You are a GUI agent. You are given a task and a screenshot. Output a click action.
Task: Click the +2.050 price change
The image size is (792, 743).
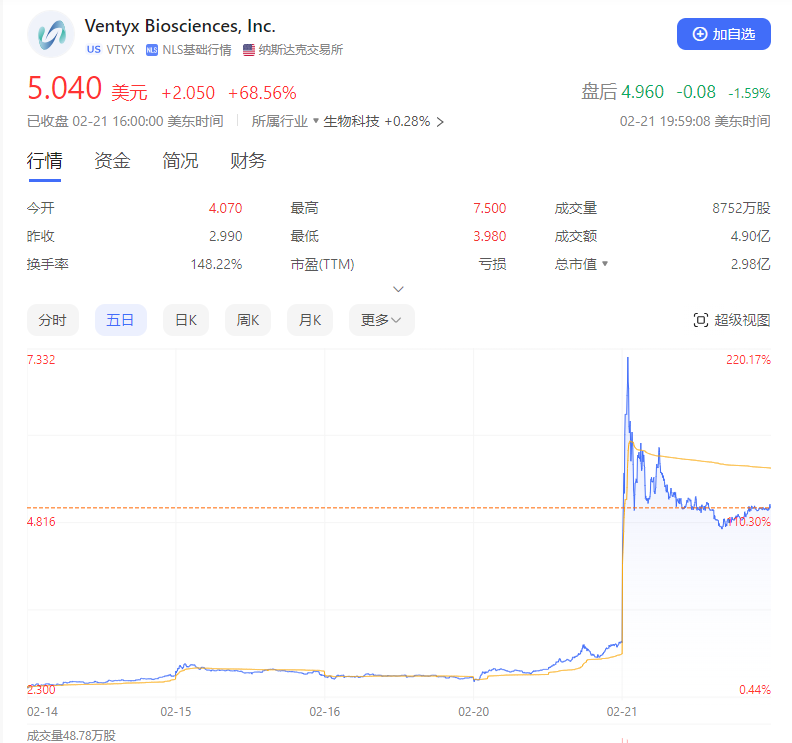[x=188, y=93]
